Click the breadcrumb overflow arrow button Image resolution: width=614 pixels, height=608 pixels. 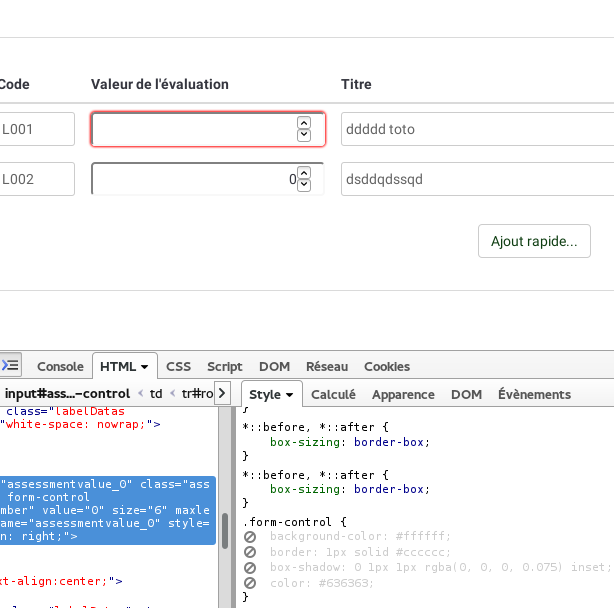click(x=223, y=393)
